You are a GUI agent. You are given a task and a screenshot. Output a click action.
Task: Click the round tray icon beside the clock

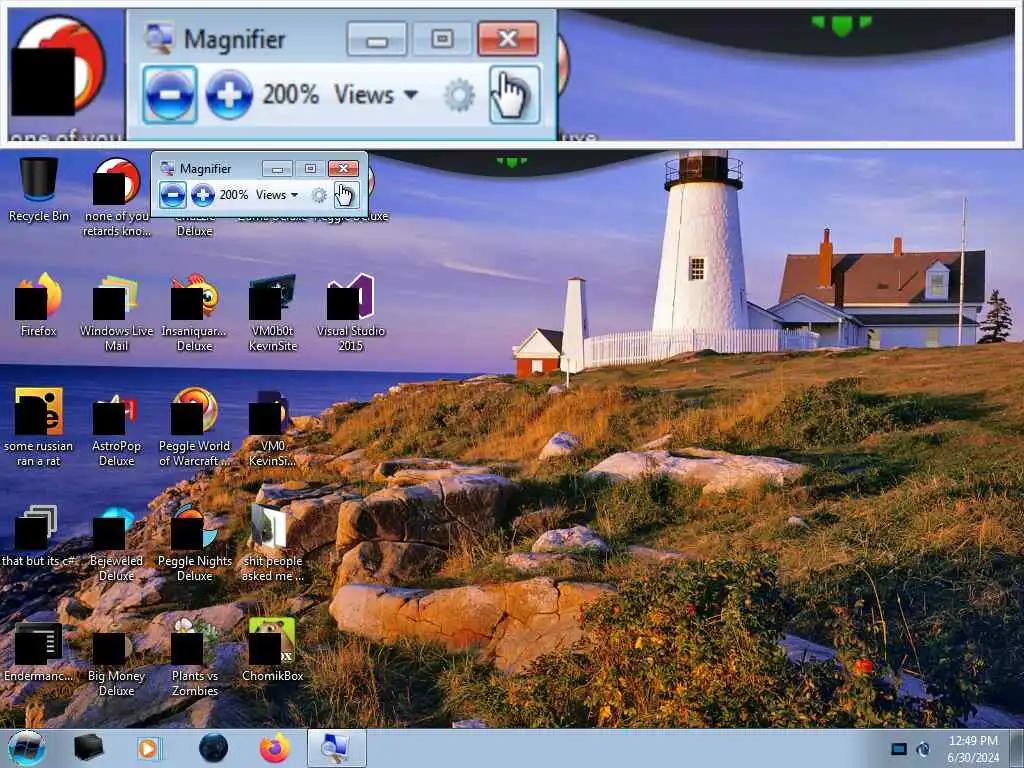[923, 749]
